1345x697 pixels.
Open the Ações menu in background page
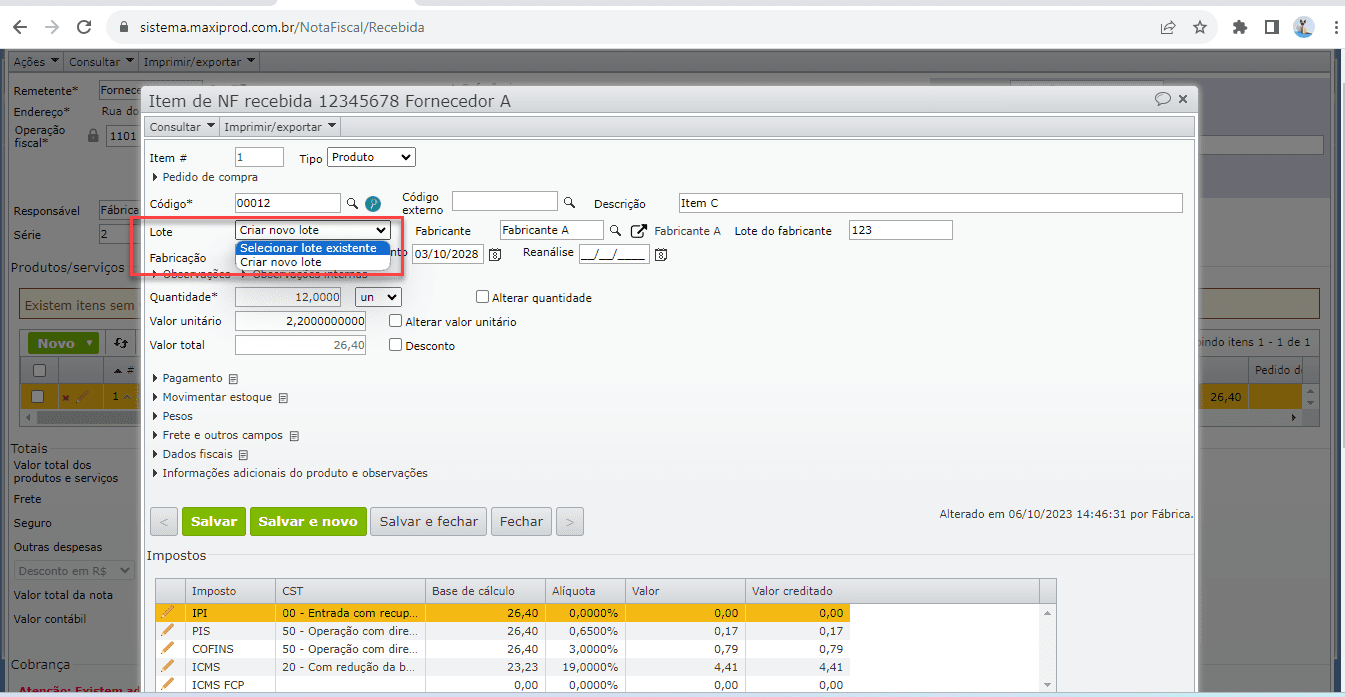36,62
